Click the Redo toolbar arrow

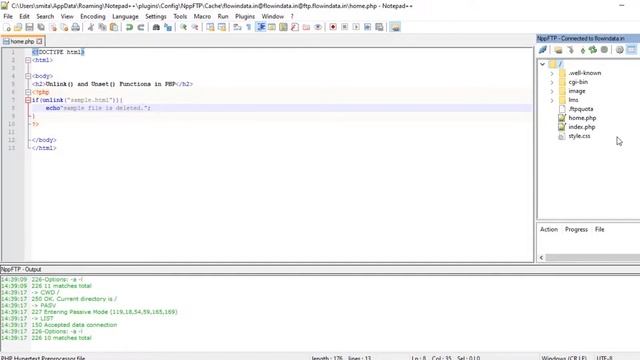click(x=141, y=27)
